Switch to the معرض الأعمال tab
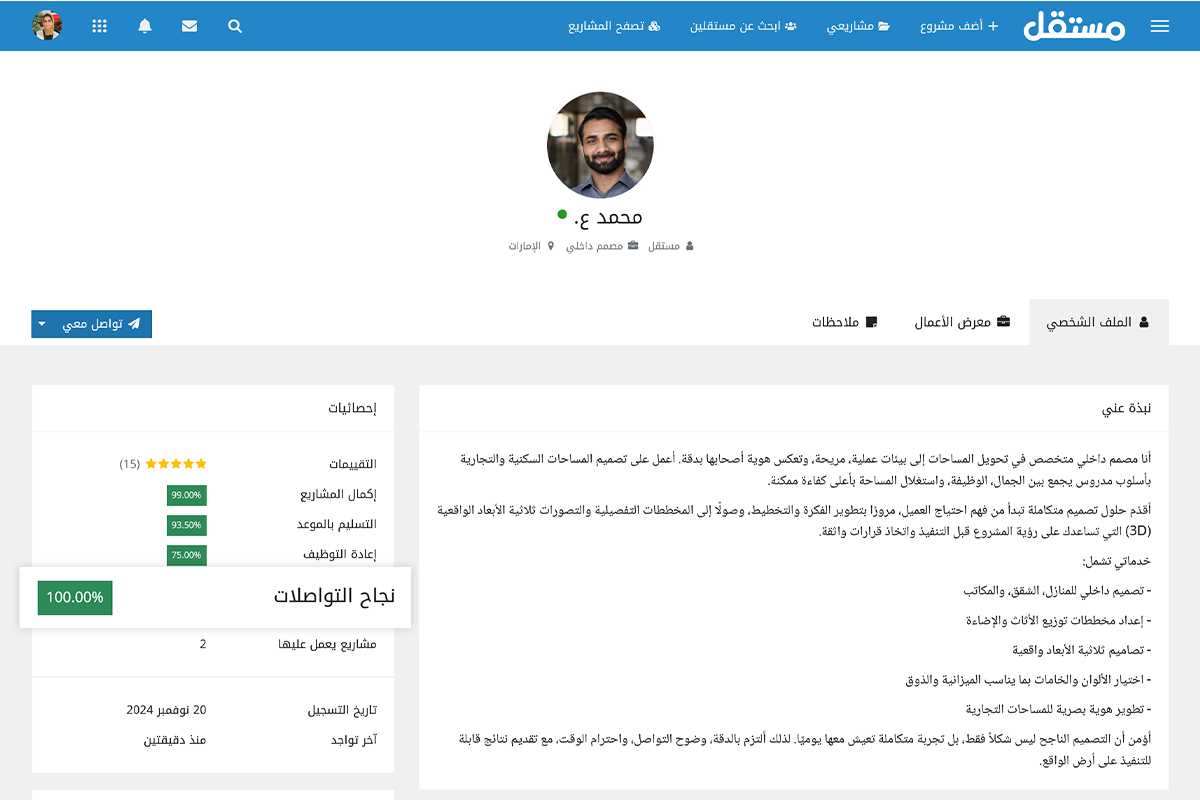Screen dimensions: 1200x800 coord(962,323)
